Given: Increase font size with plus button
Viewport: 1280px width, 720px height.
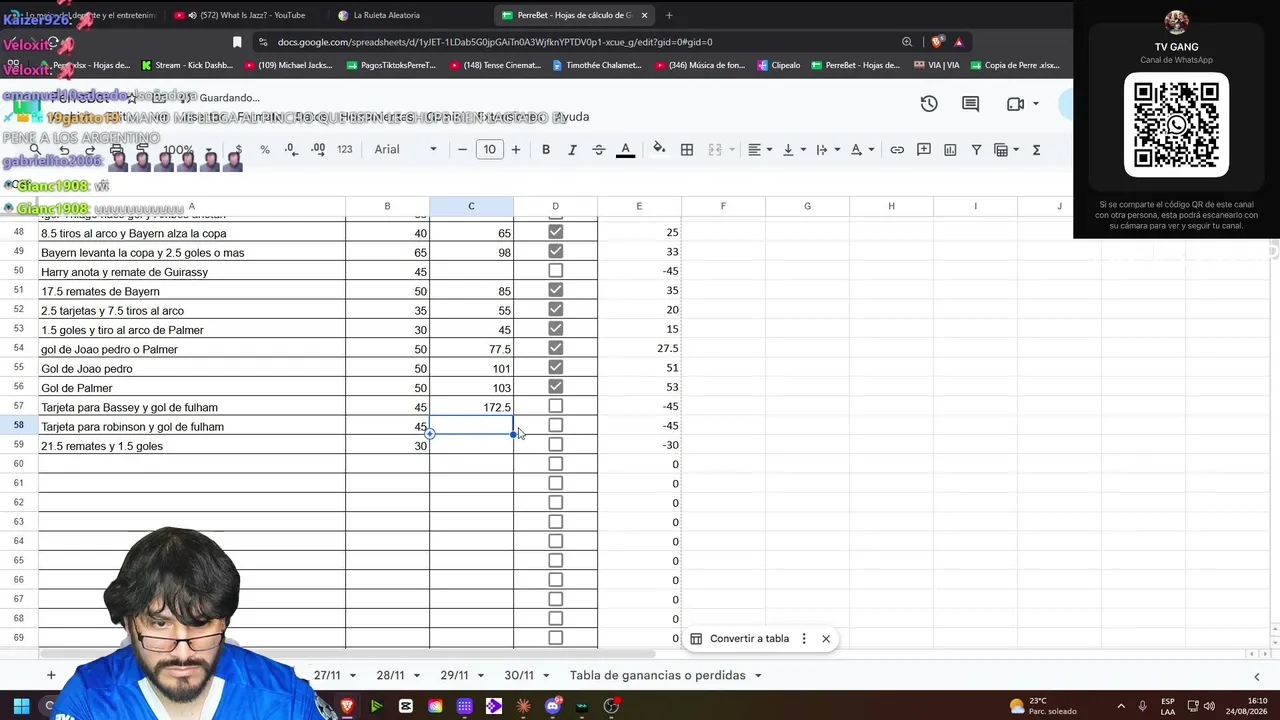Looking at the screenshot, I should [516, 150].
